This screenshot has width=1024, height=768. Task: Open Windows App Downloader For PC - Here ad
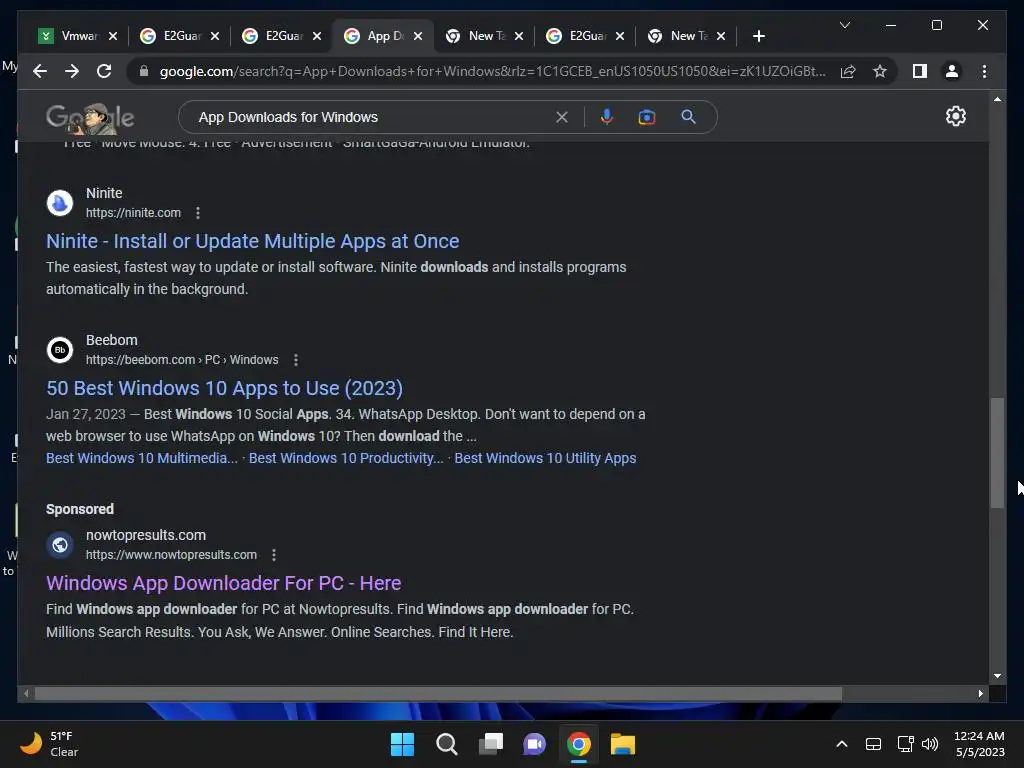(x=223, y=583)
